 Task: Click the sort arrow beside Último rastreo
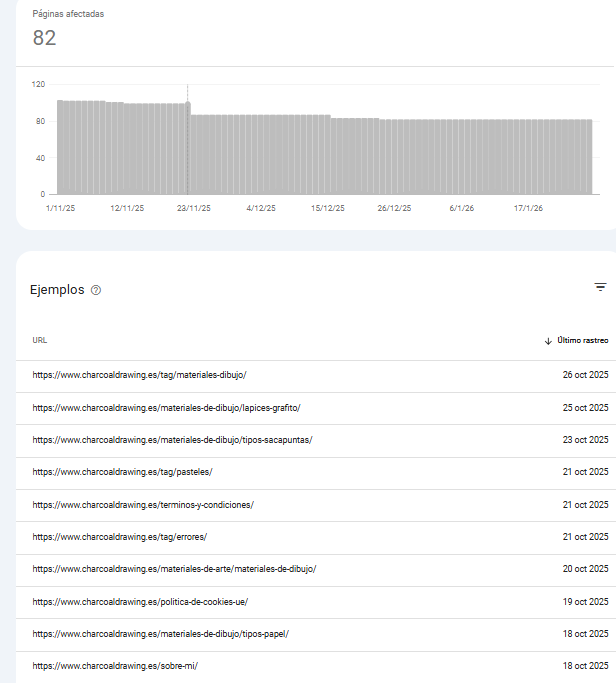click(x=548, y=341)
